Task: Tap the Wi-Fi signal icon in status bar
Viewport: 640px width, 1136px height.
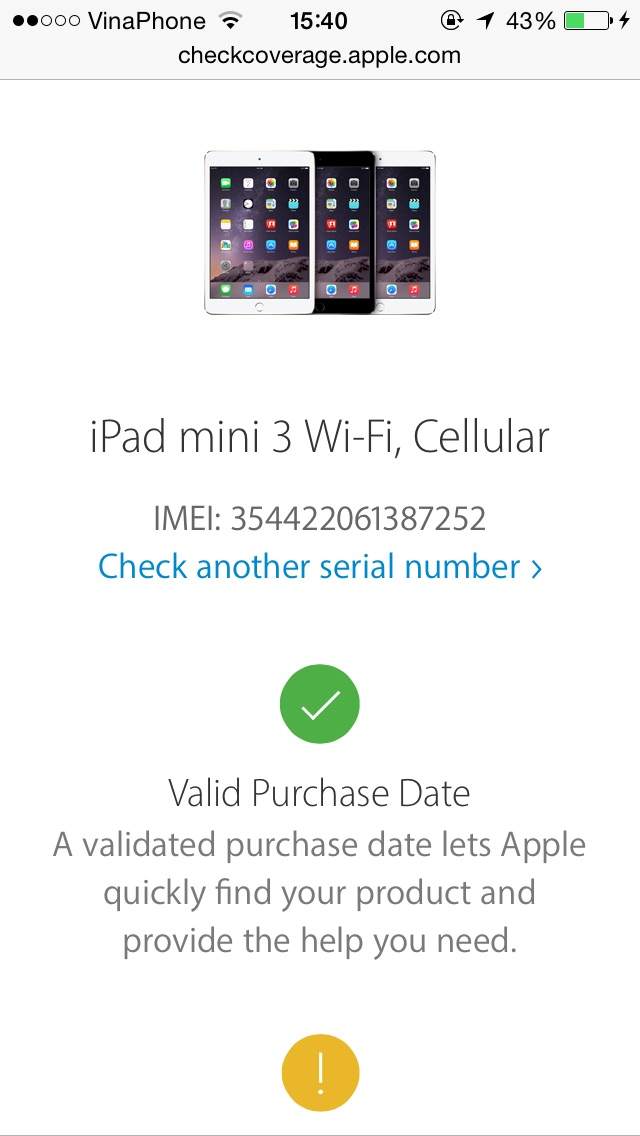Action: tap(230, 21)
